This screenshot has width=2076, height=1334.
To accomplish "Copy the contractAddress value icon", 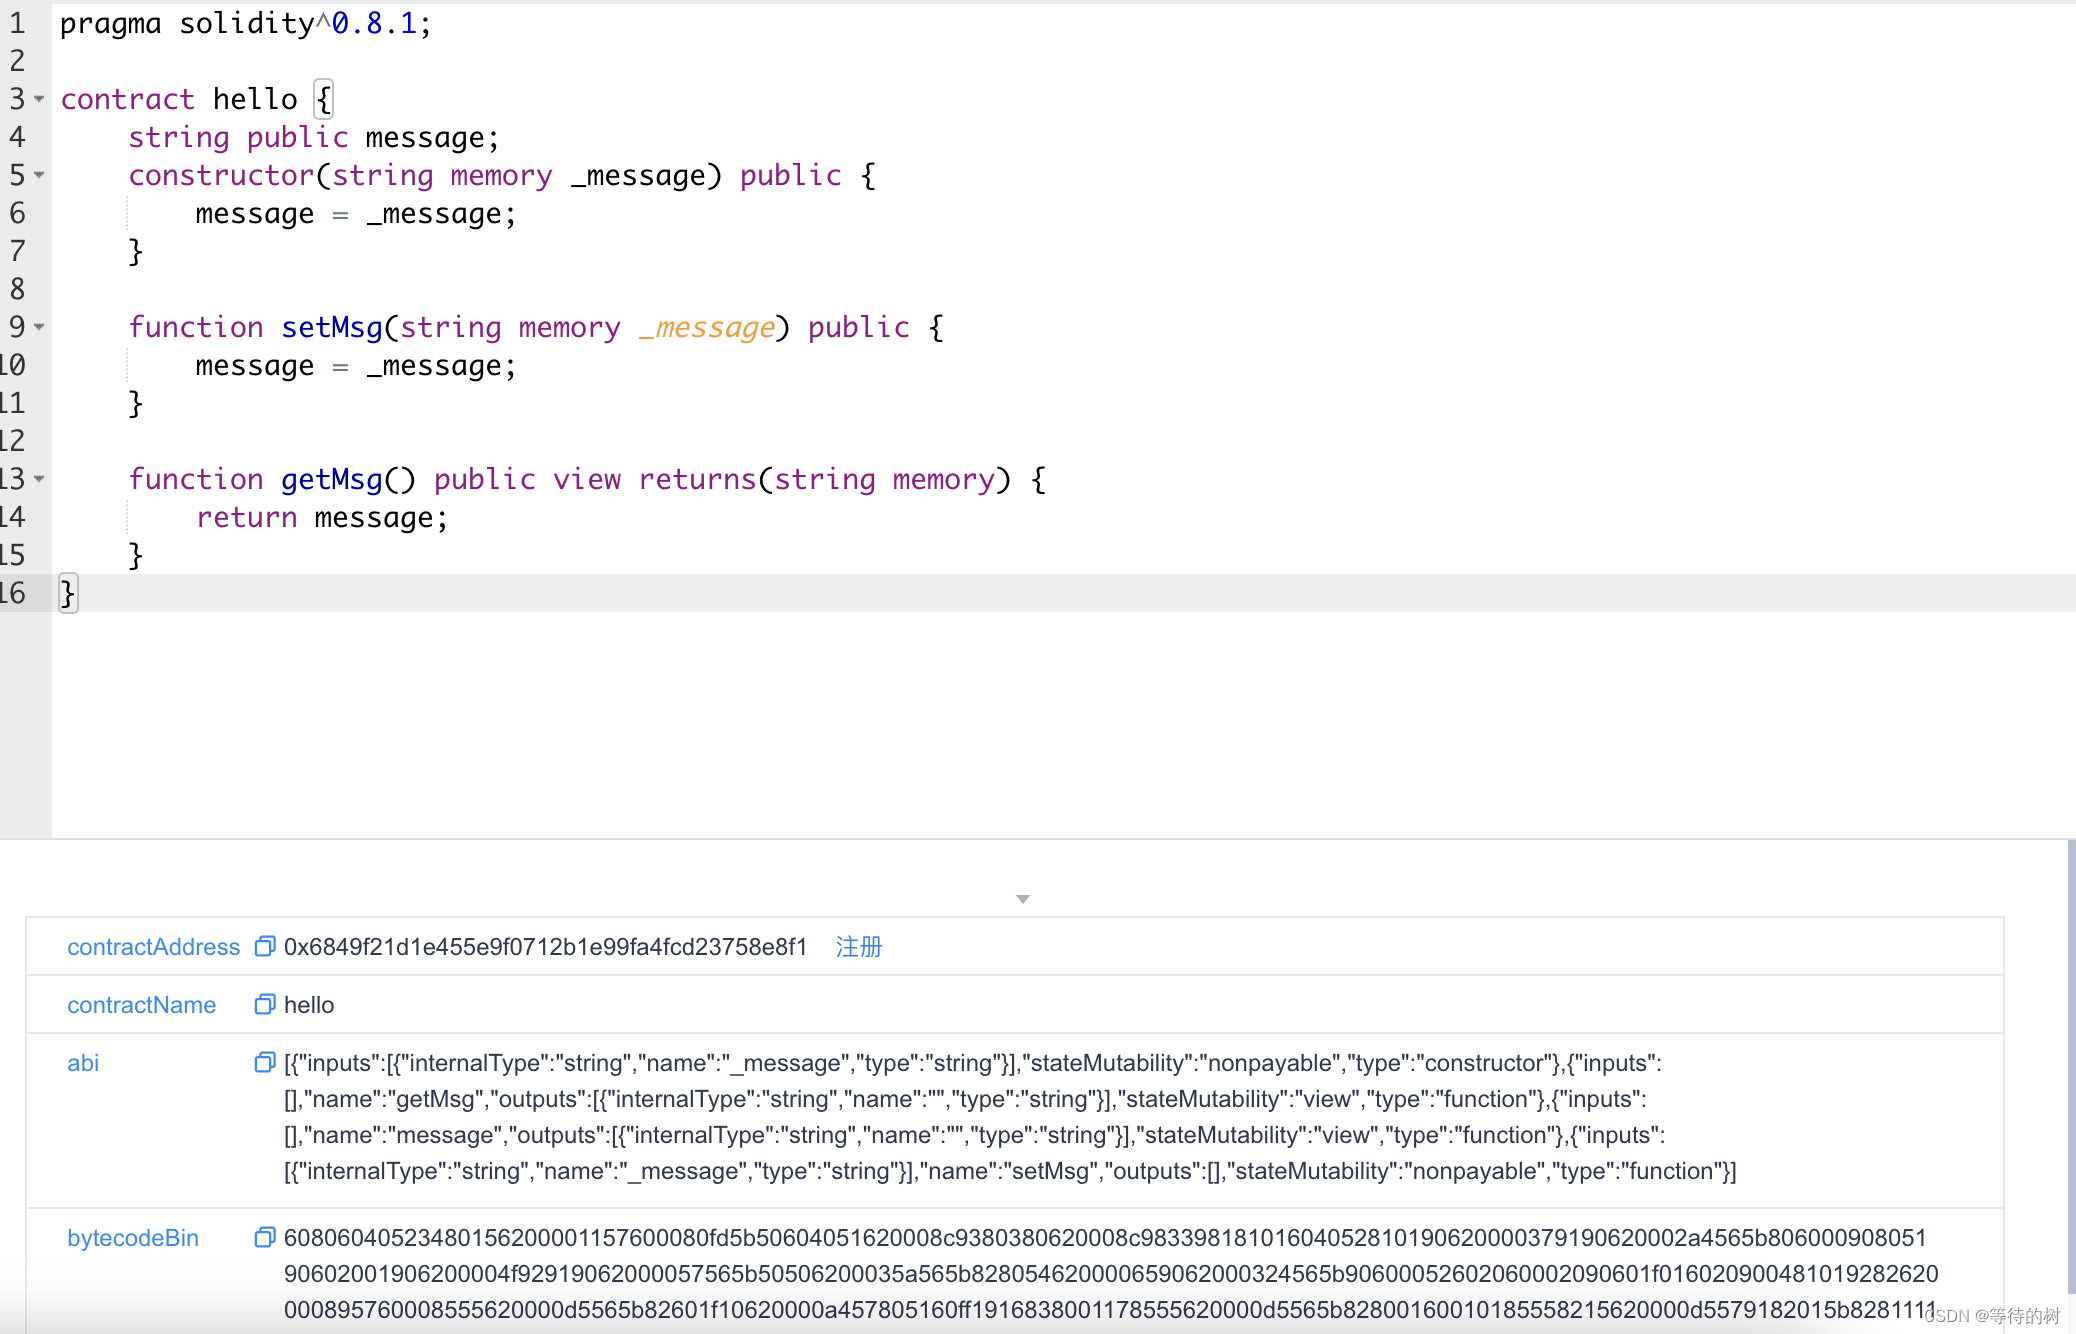I will (265, 946).
